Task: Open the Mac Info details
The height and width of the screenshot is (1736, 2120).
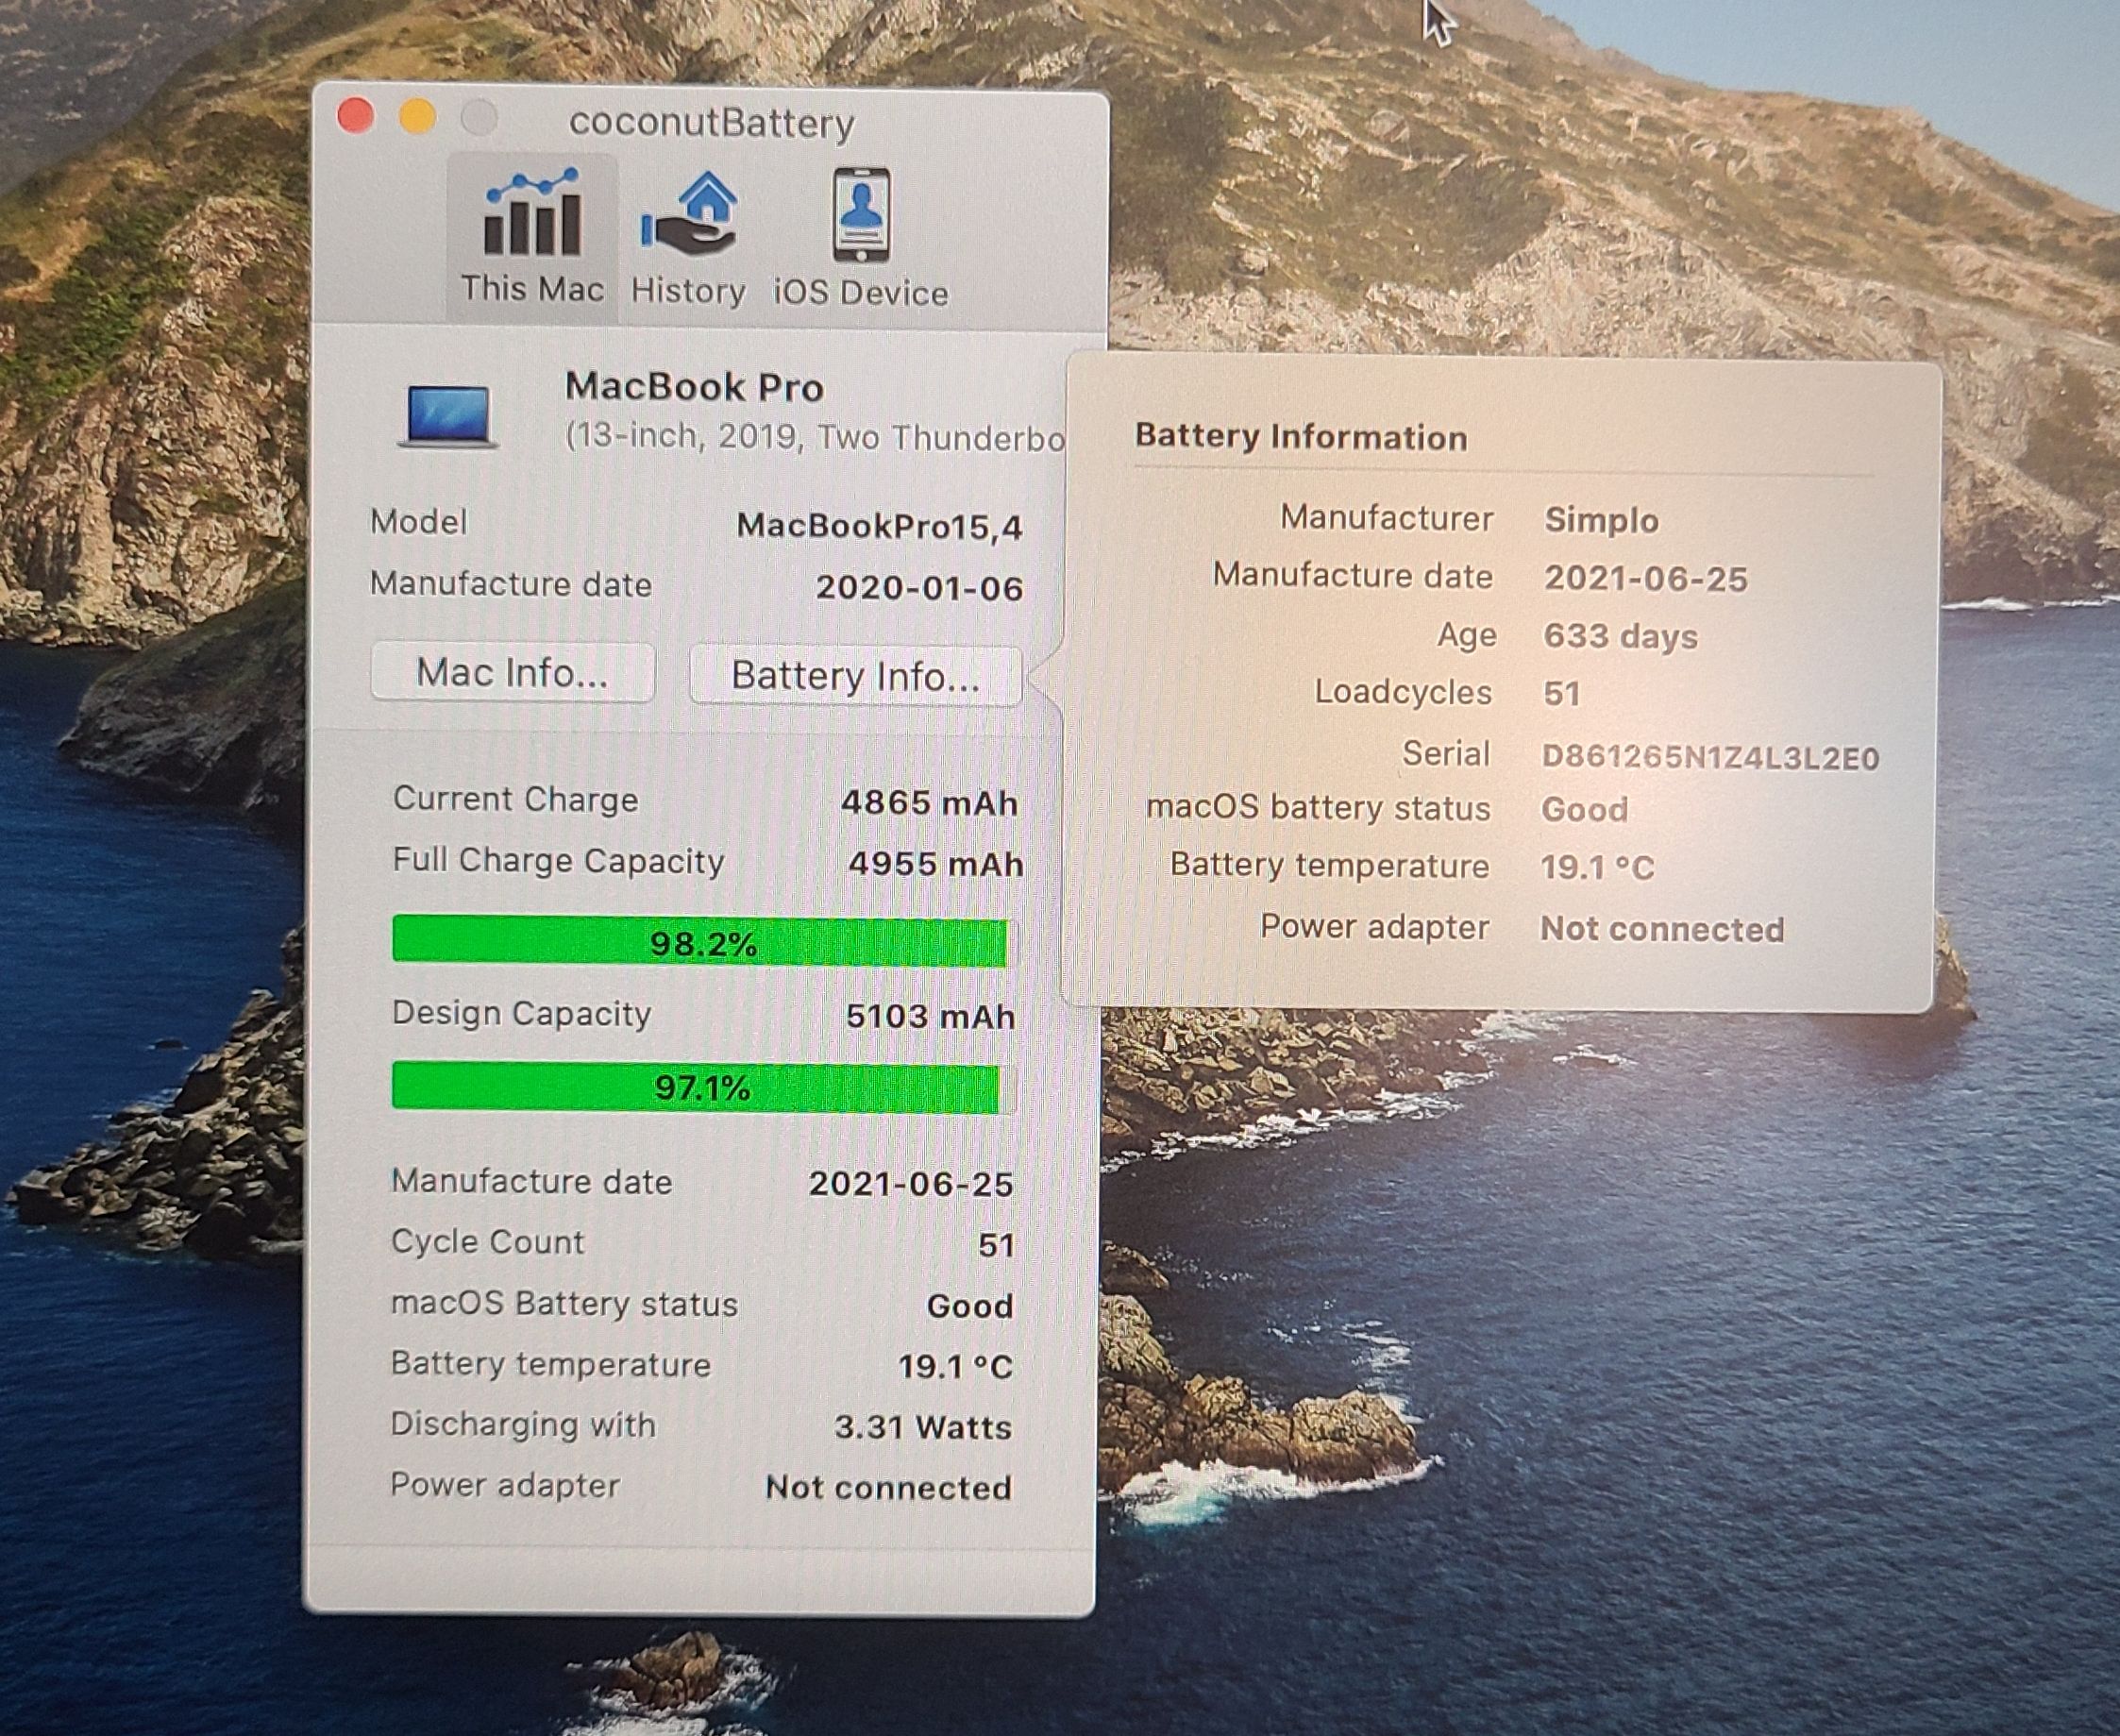Action: point(512,672)
